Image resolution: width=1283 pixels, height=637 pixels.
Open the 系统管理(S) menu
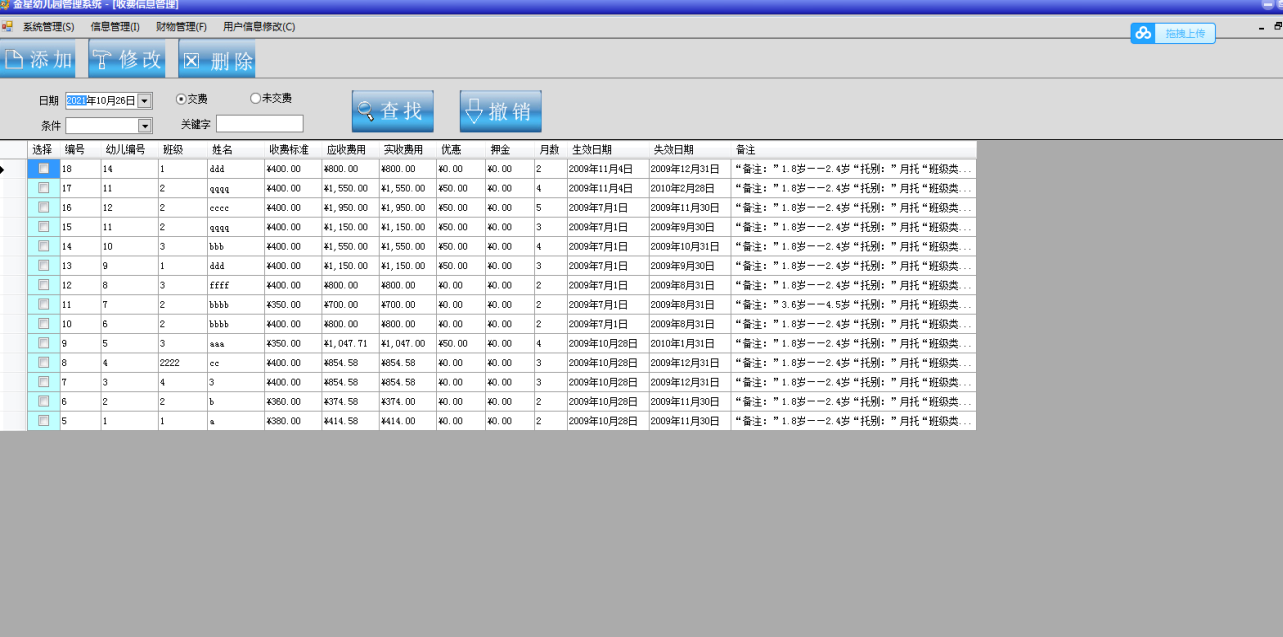49,27
